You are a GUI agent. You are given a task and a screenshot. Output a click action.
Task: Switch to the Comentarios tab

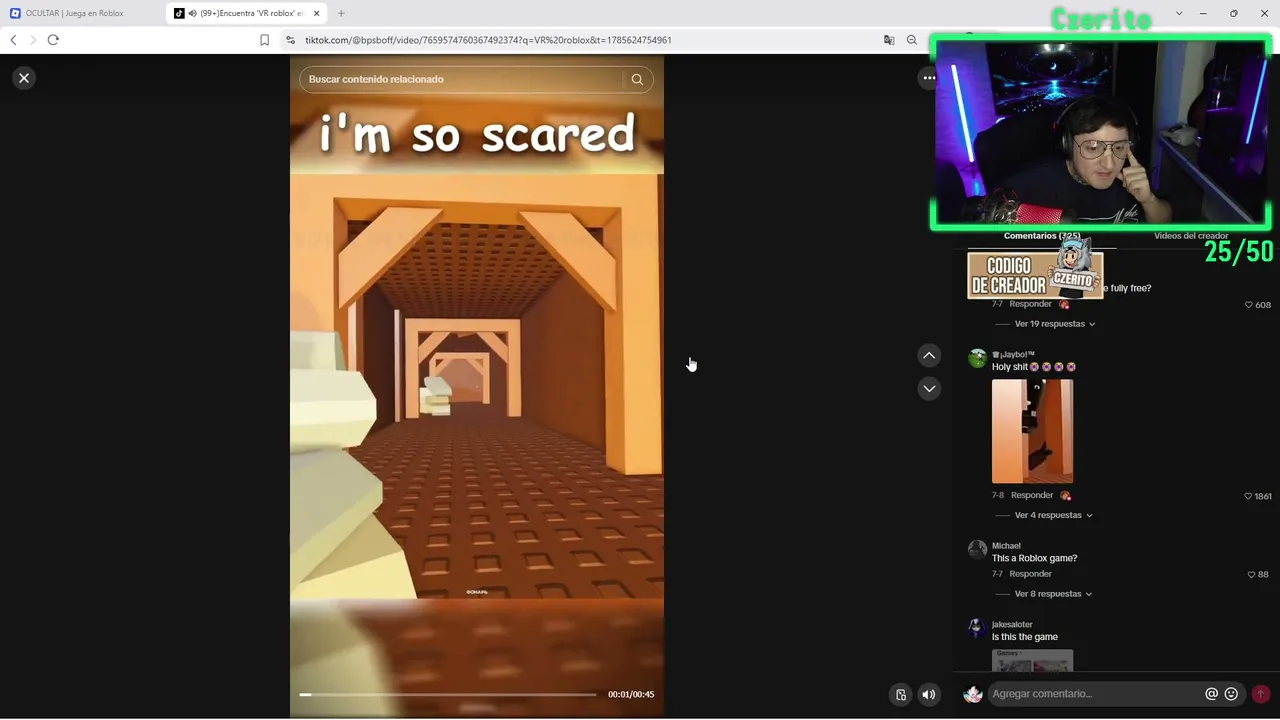point(1041,236)
